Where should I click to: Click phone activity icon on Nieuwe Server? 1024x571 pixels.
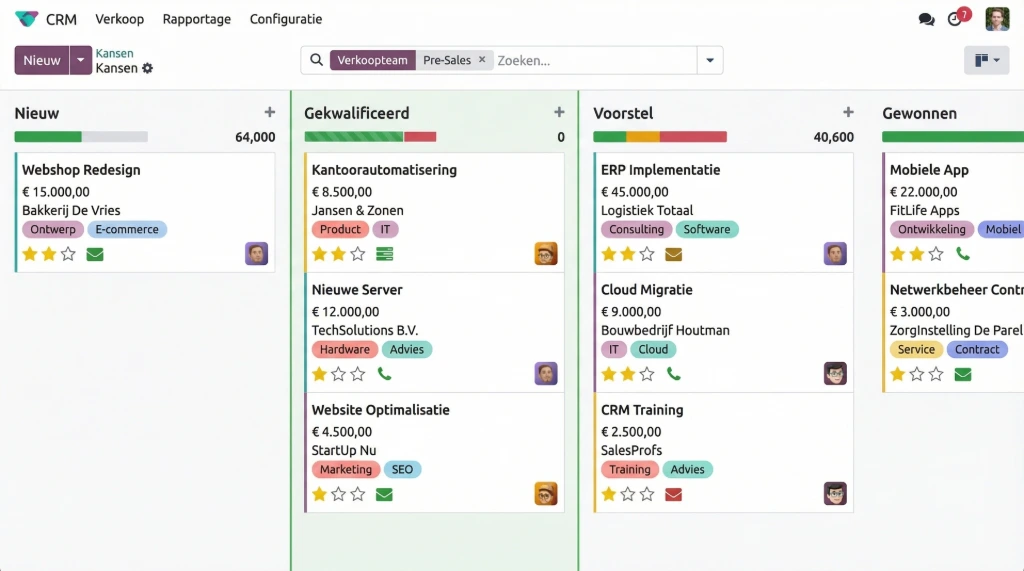pyautogui.click(x=384, y=374)
